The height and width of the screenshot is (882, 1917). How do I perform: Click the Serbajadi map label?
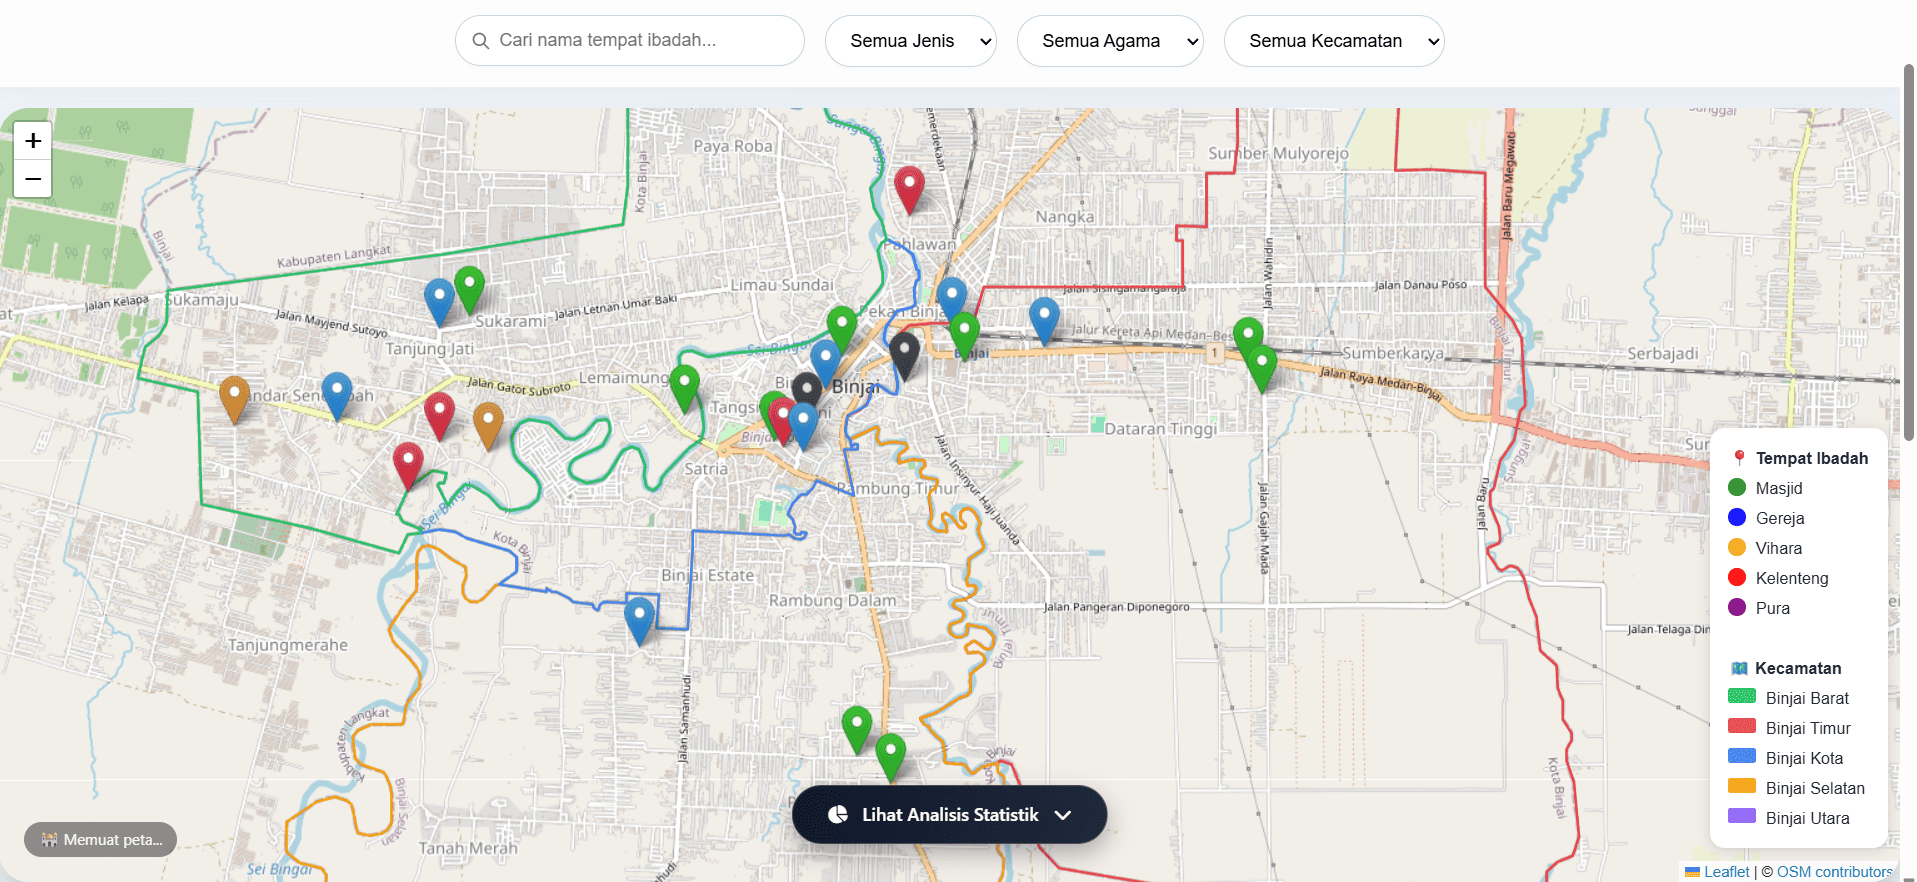click(1663, 354)
